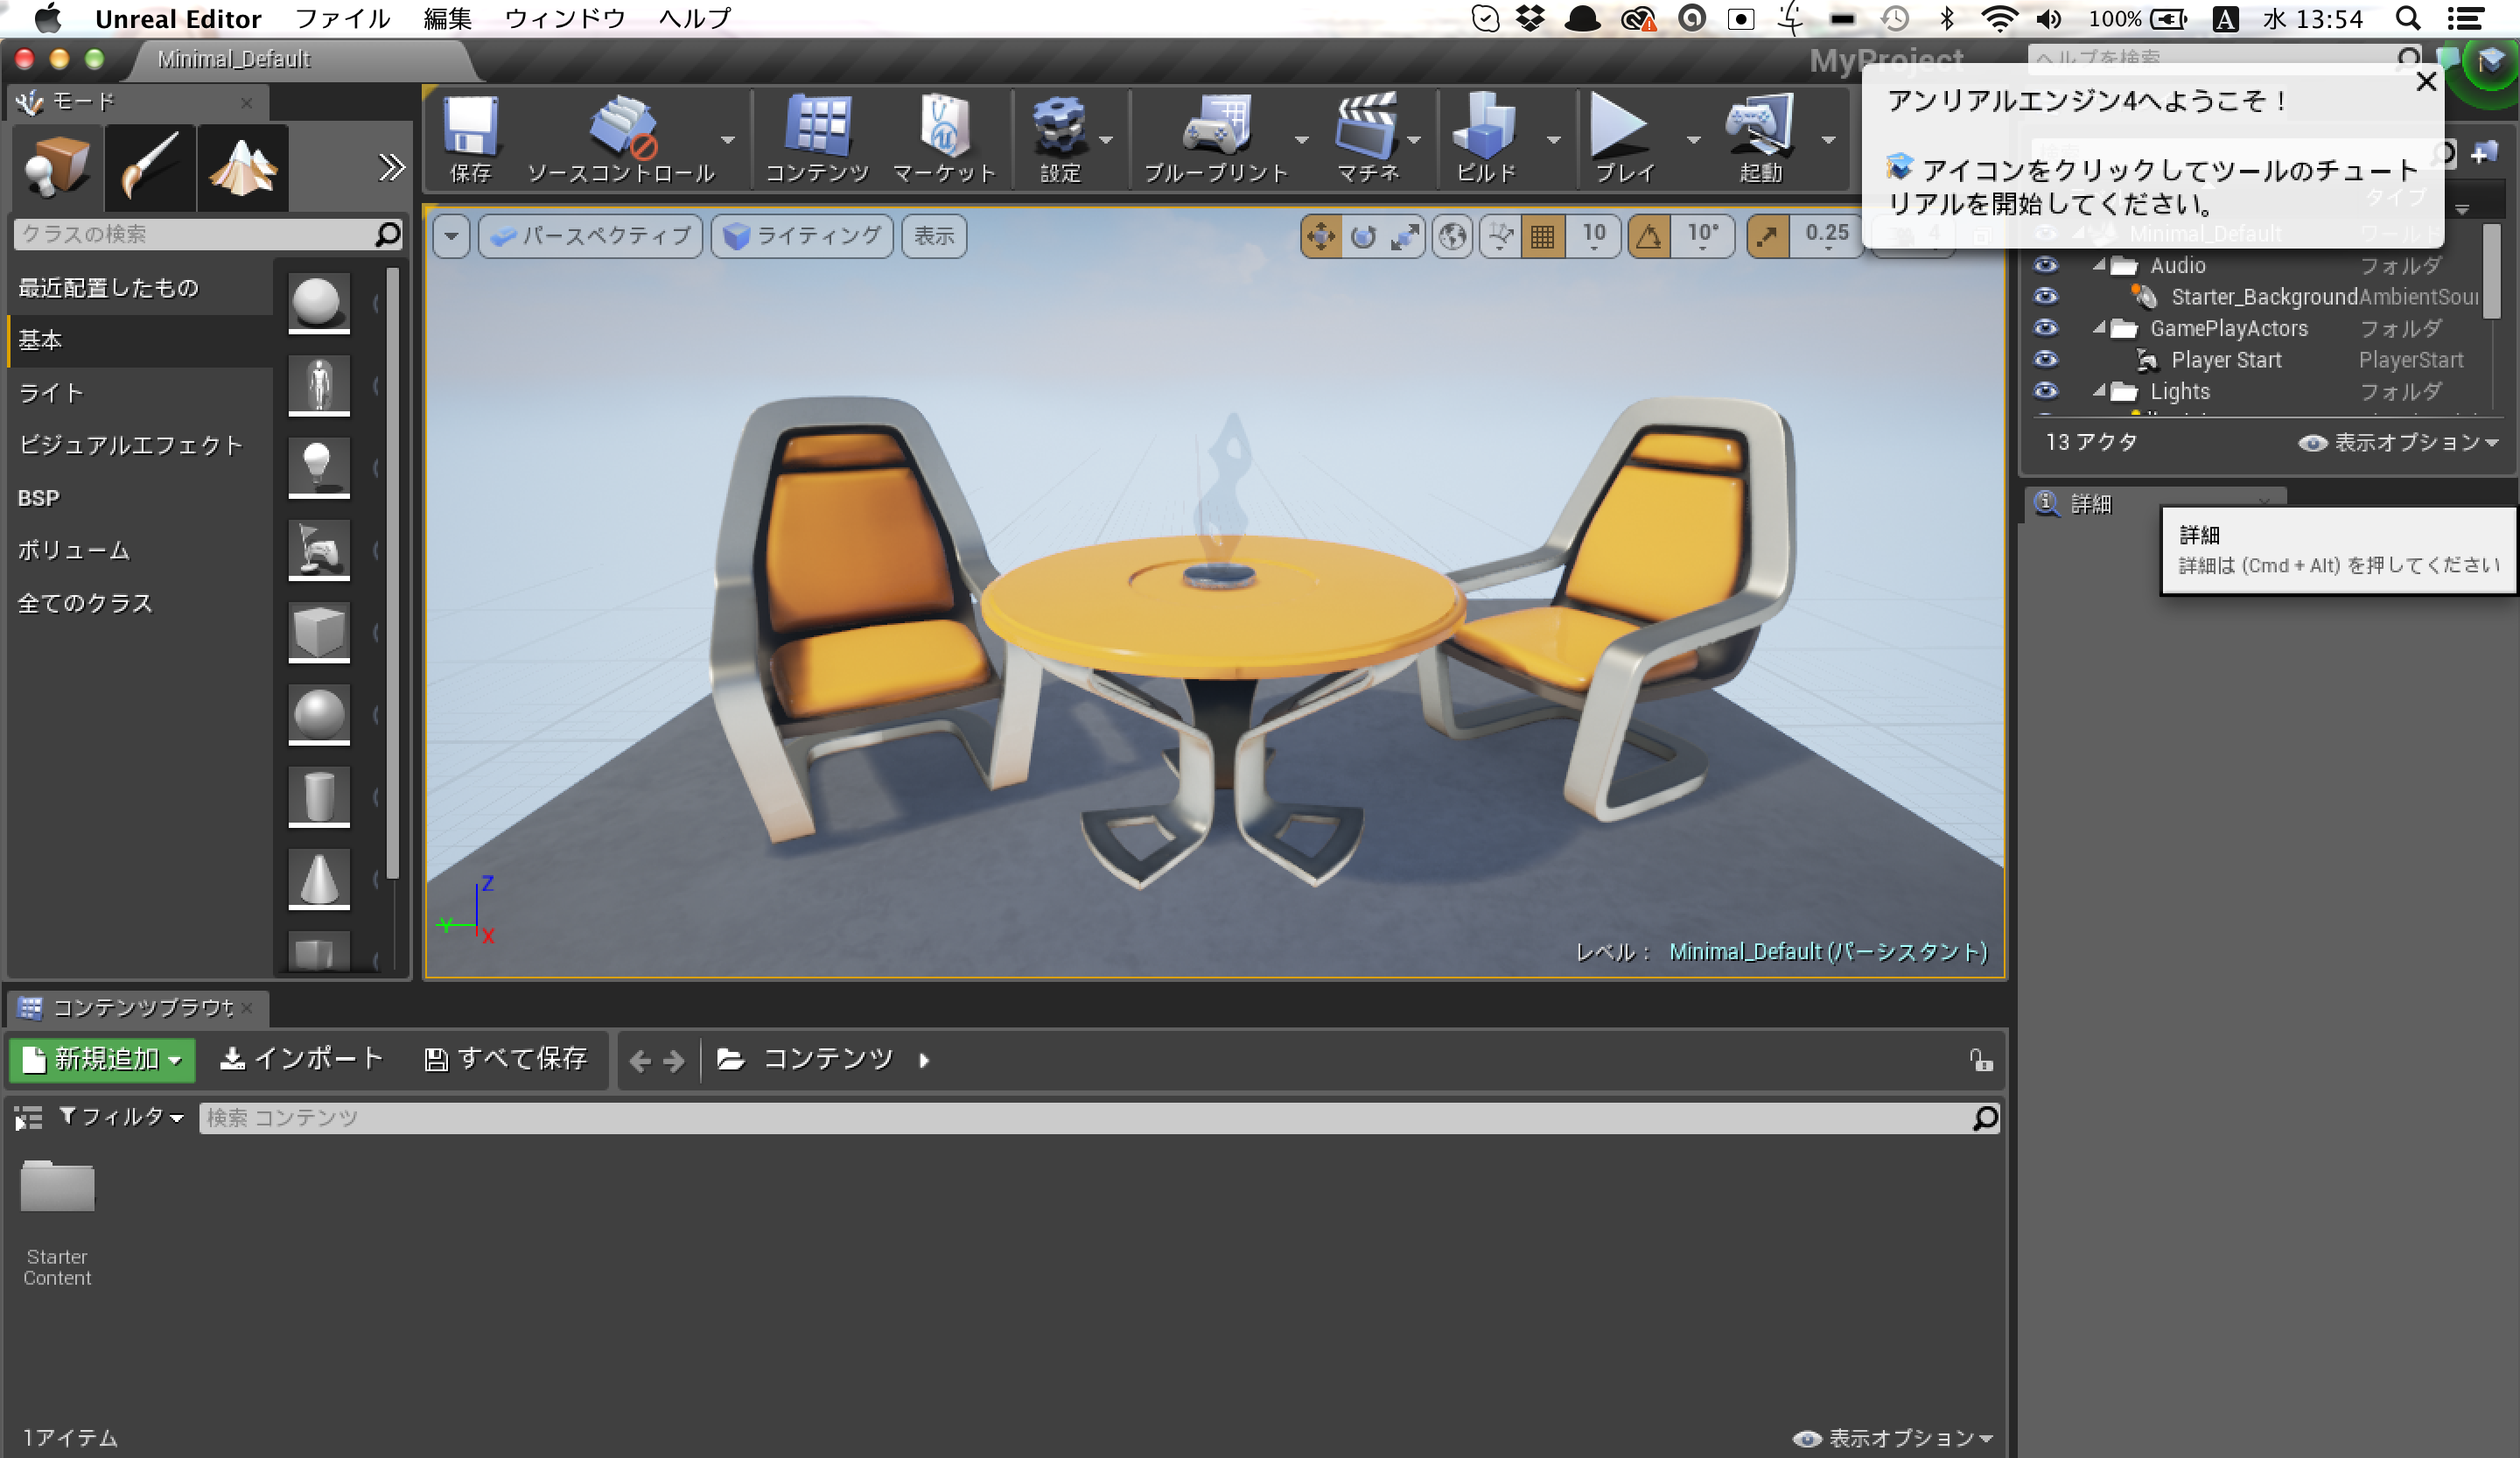Open rotation snap 10° dropdown
The image size is (2520, 1458).
(1702, 236)
